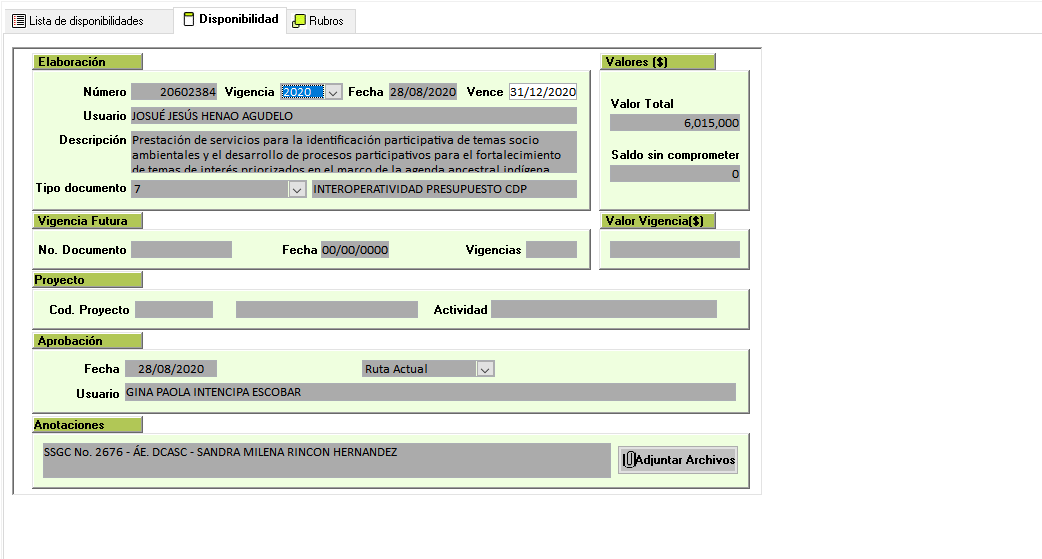Expand the Ruta Actual dropdown

485,369
